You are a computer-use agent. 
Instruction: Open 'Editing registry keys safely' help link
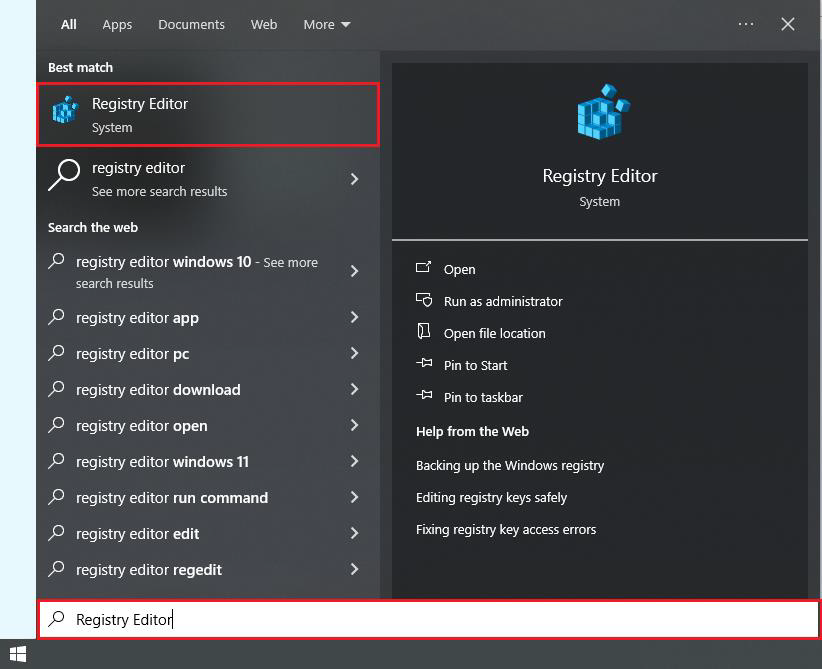[491, 497]
